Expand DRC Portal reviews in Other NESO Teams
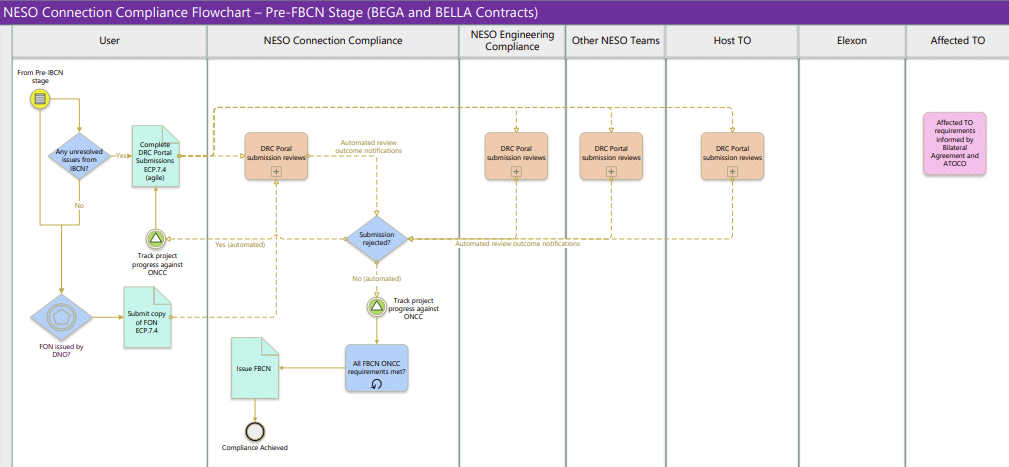Viewport: 1009px width, 467px height. [x=611, y=171]
